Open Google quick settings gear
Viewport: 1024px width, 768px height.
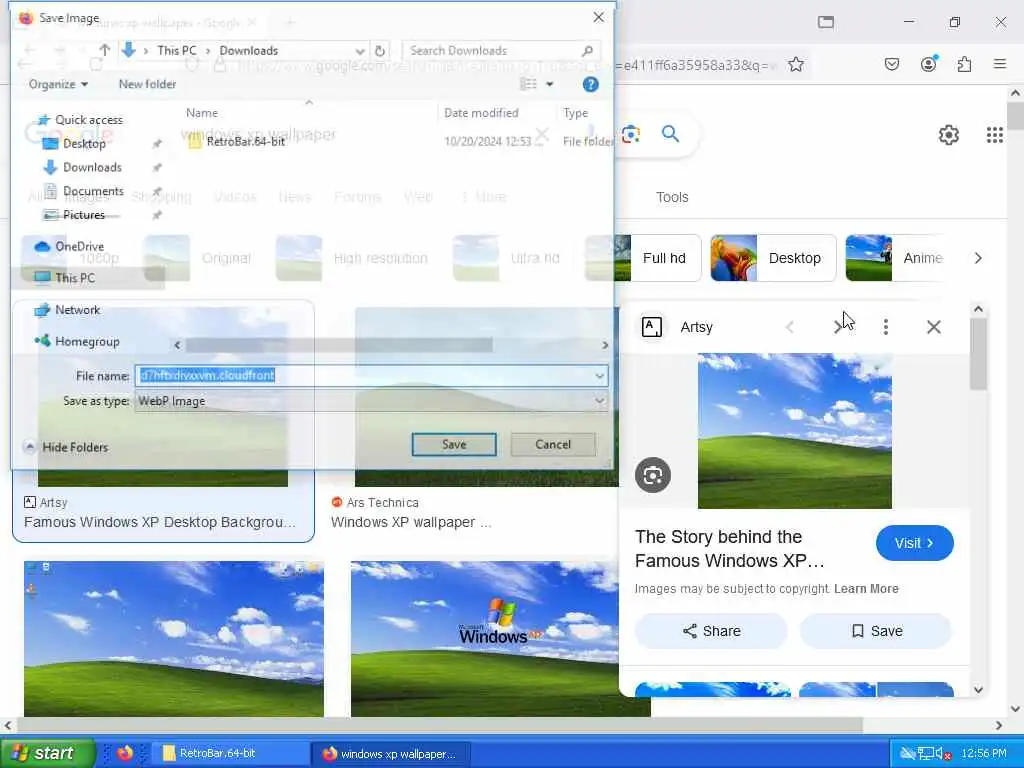(x=948, y=135)
